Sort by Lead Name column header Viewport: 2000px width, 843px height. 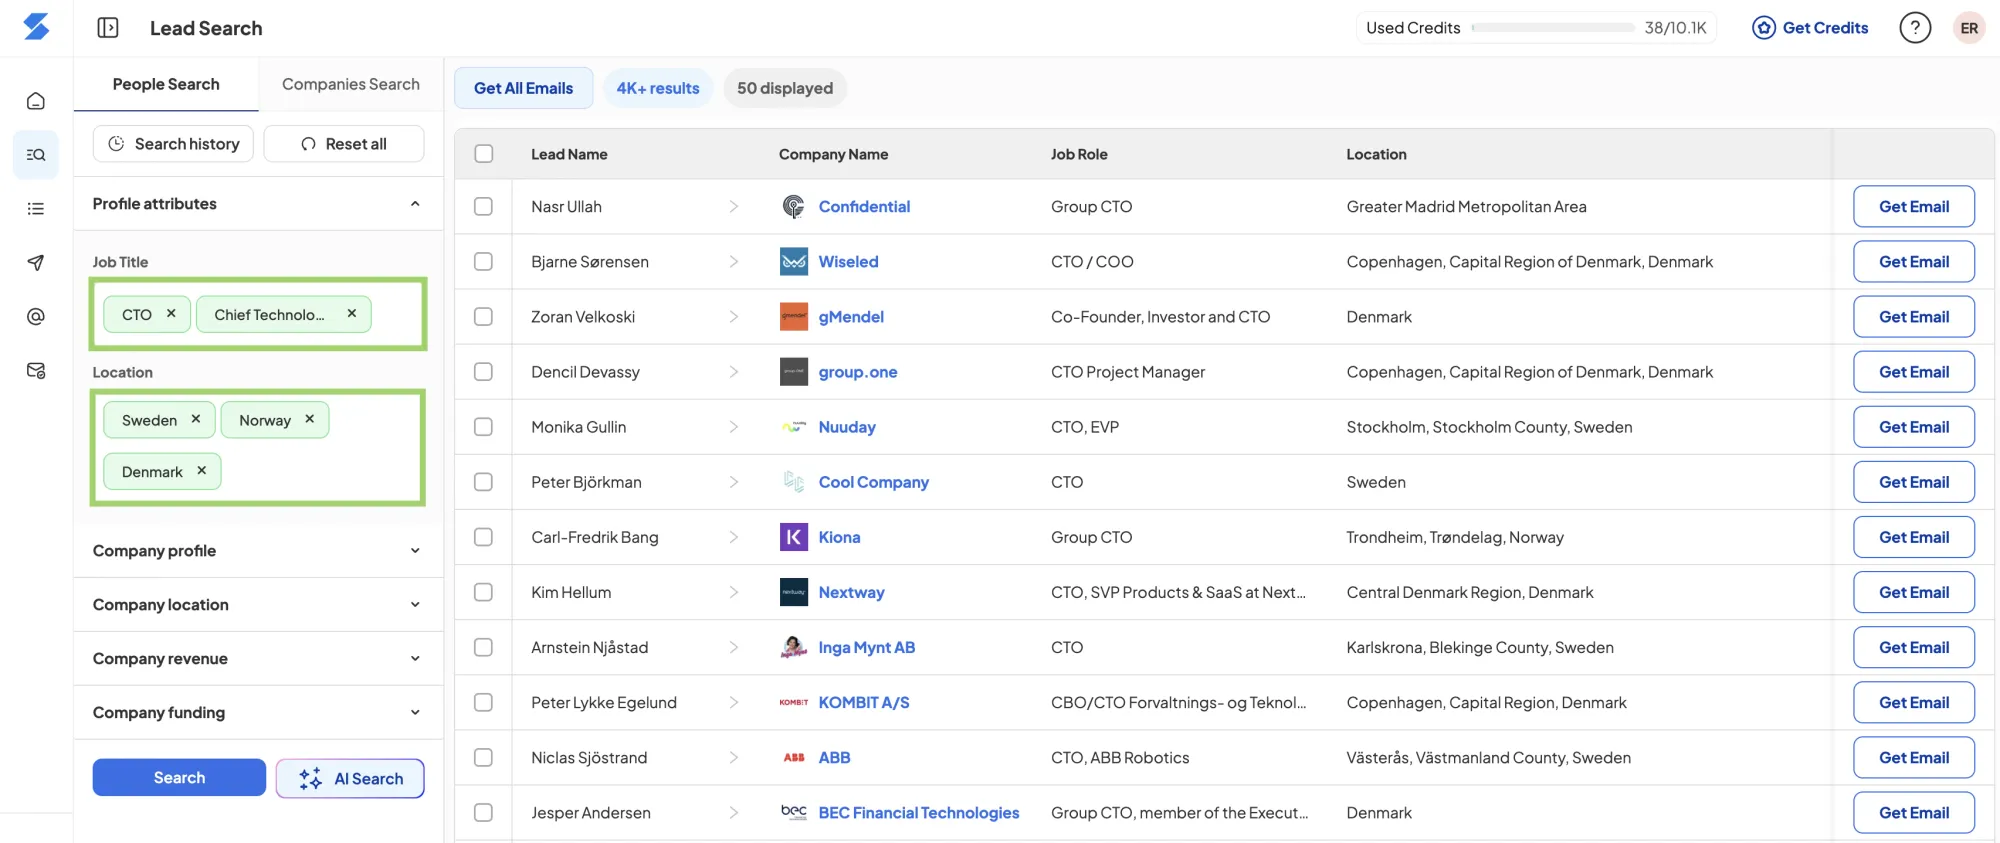[569, 154]
